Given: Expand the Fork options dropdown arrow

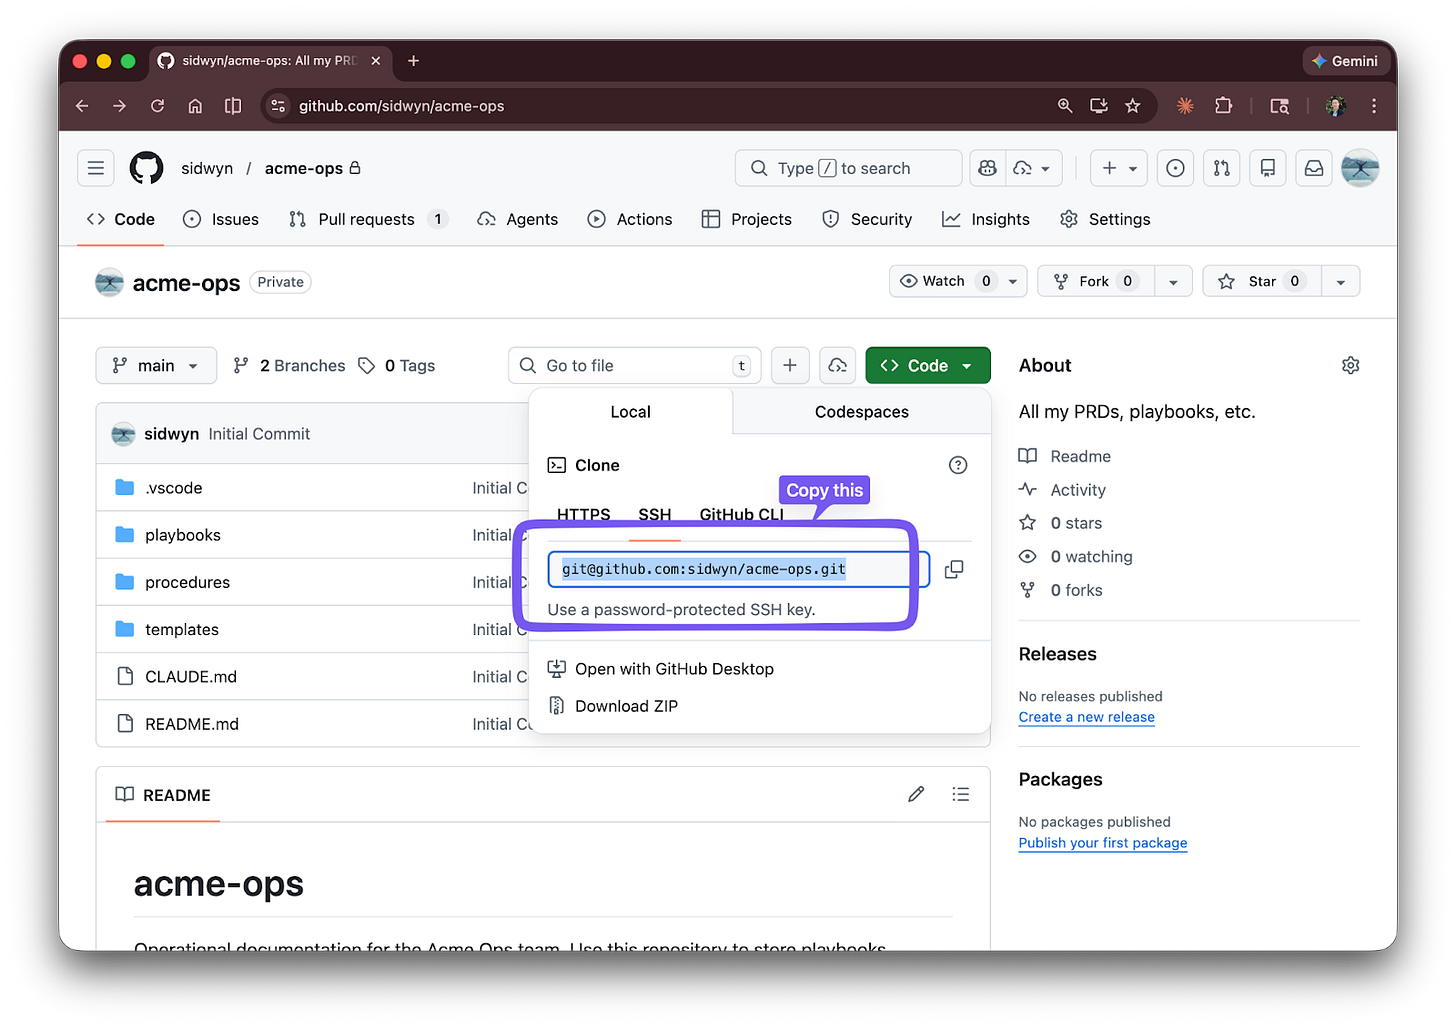Looking at the screenshot, I should pos(1173,282).
